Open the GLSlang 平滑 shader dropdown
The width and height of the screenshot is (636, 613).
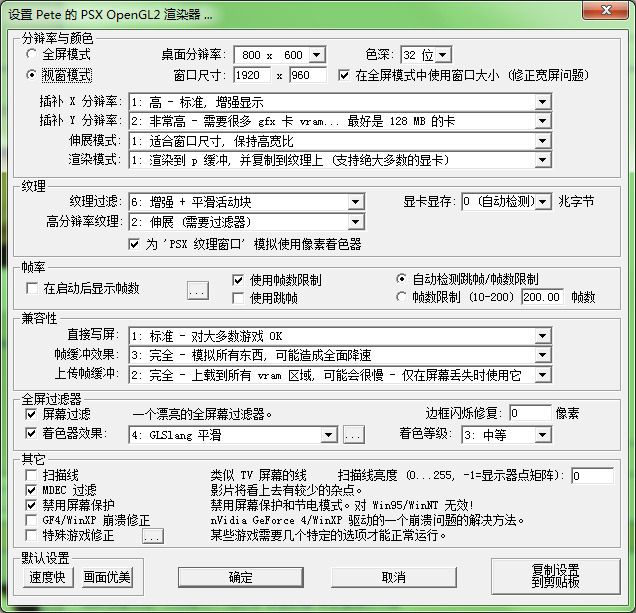(233, 435)
